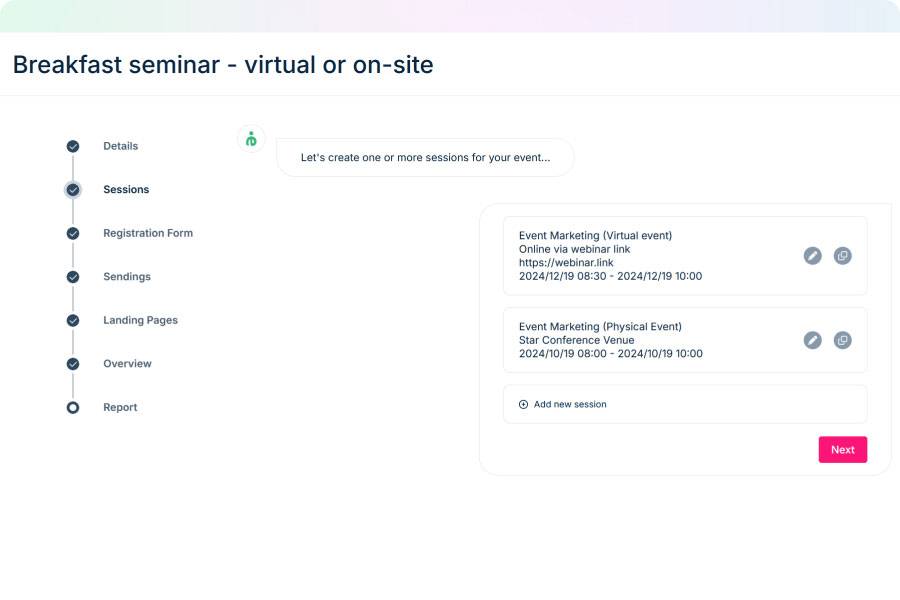Image resolution: width=900 pixels, height=600 pixels.
Task: Click the Overview step checkmark circle
Action: pos(73,364)
